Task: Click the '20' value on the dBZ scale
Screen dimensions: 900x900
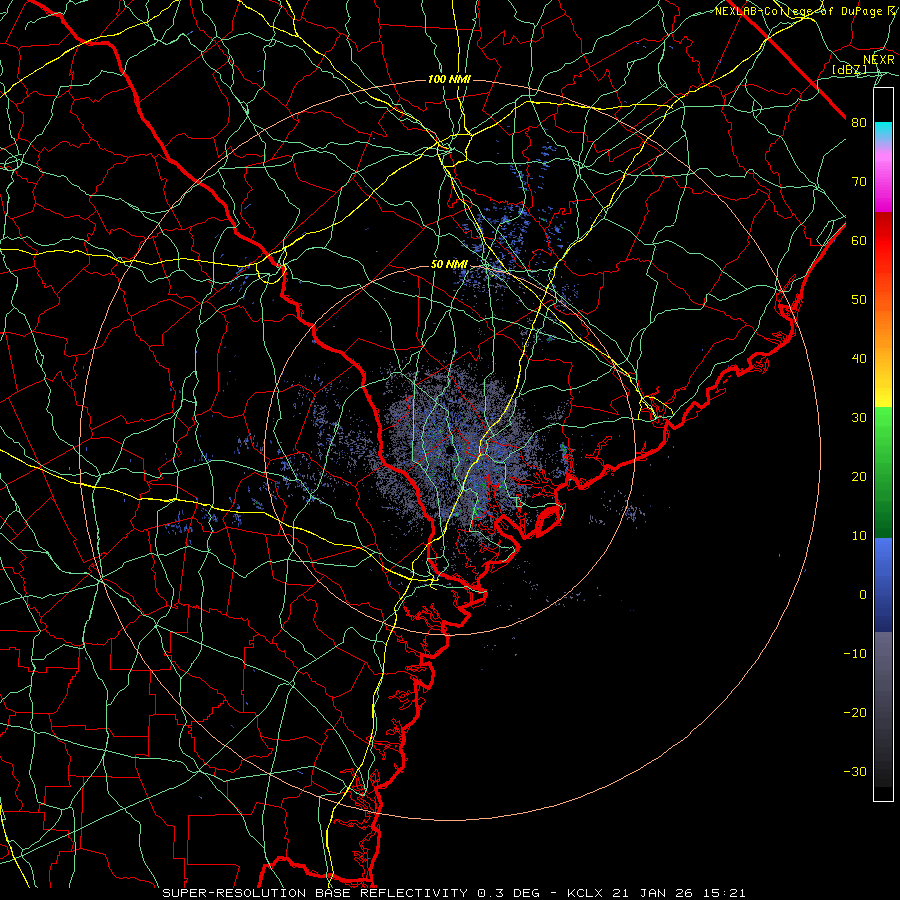Action: click(859, 477)
